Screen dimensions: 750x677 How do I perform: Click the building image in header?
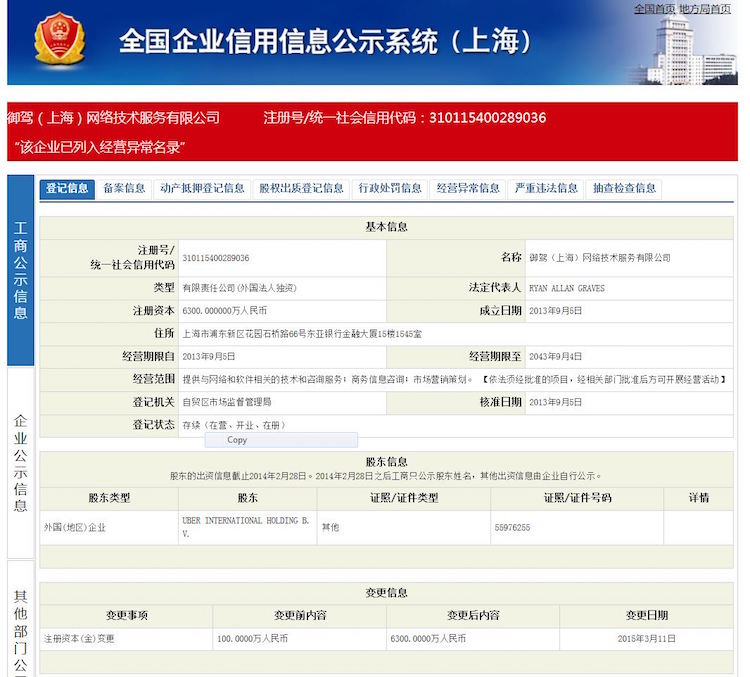coord(689,49)
